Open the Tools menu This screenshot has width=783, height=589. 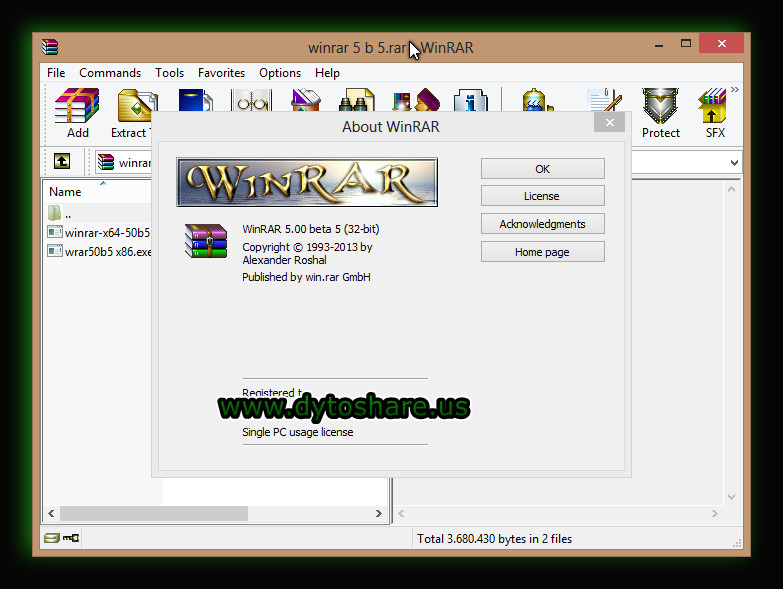click(169, 73)
